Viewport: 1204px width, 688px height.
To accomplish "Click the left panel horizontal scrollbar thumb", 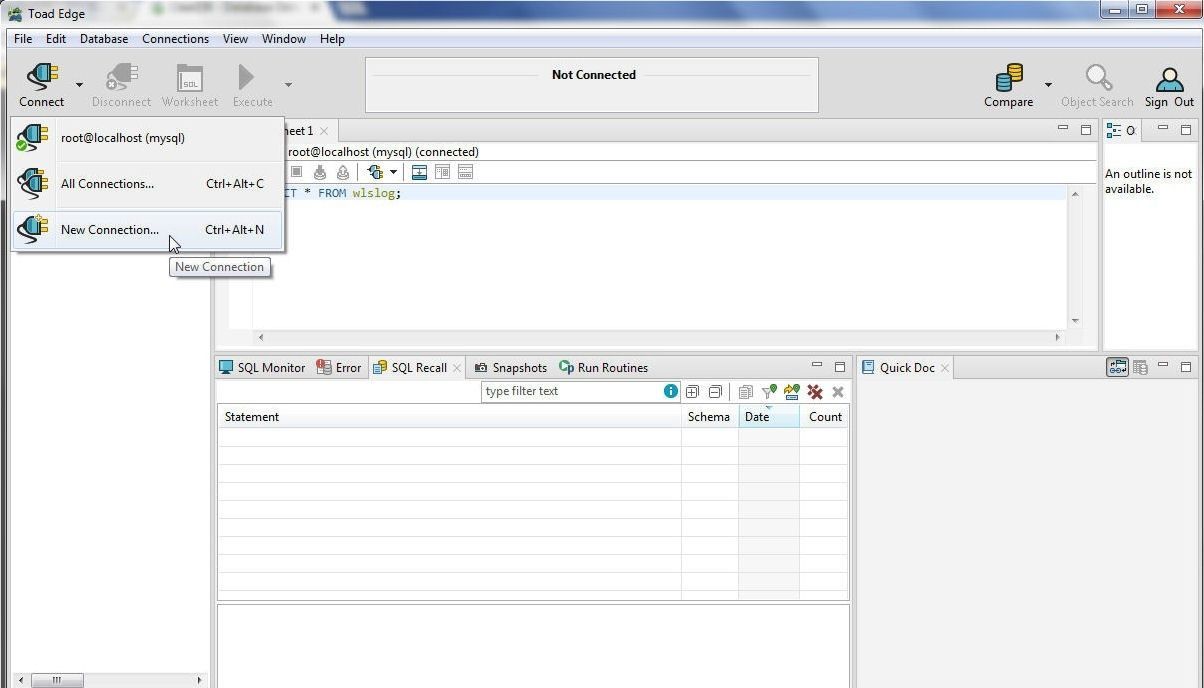I will [57, 680].
